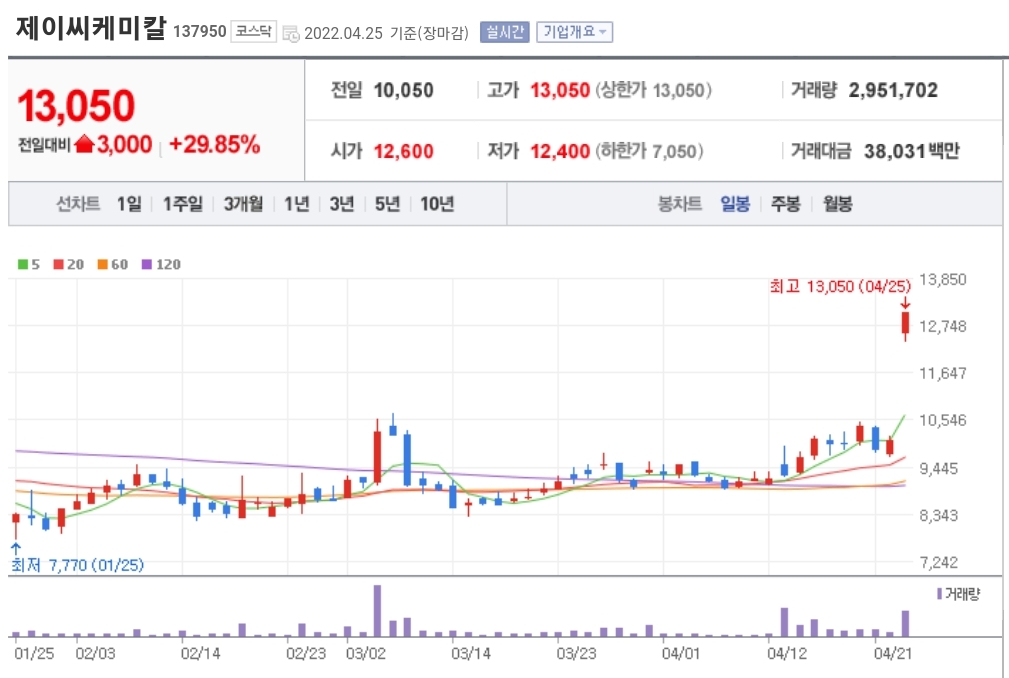Select the 3년 line chart tab
This screenshot has height=678, width=1009.
[342, 204]
